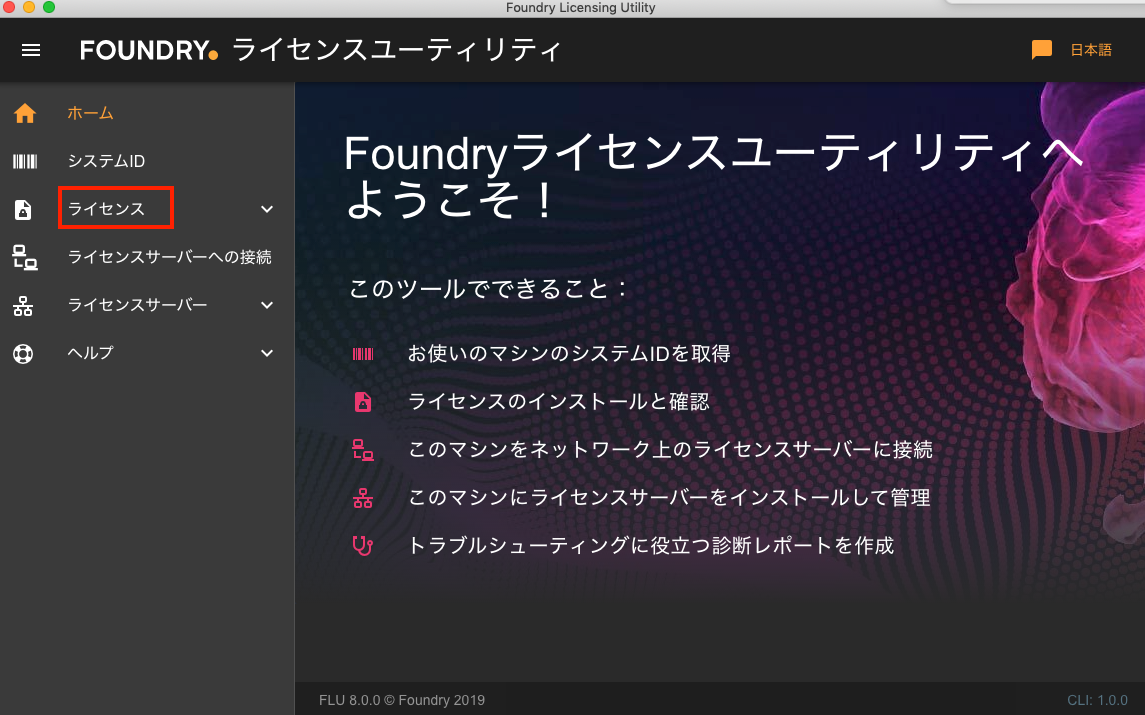Image resolution: width=1145 pixels, height=715 pixels.
Task: Click the FOUNDRY logo in header
Action: 149,50
